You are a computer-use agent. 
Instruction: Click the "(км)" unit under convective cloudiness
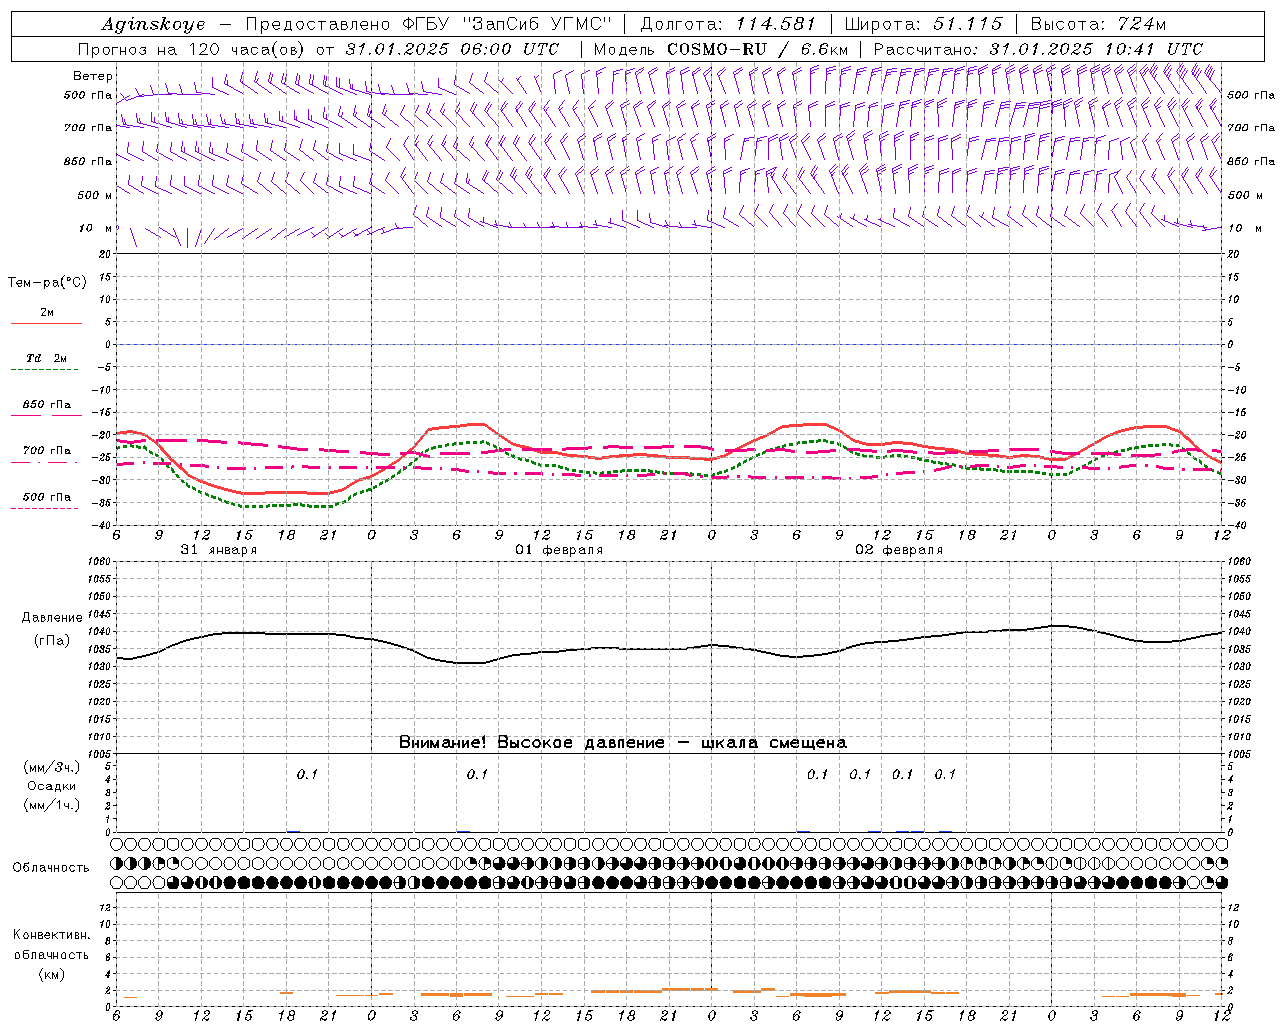52,974
